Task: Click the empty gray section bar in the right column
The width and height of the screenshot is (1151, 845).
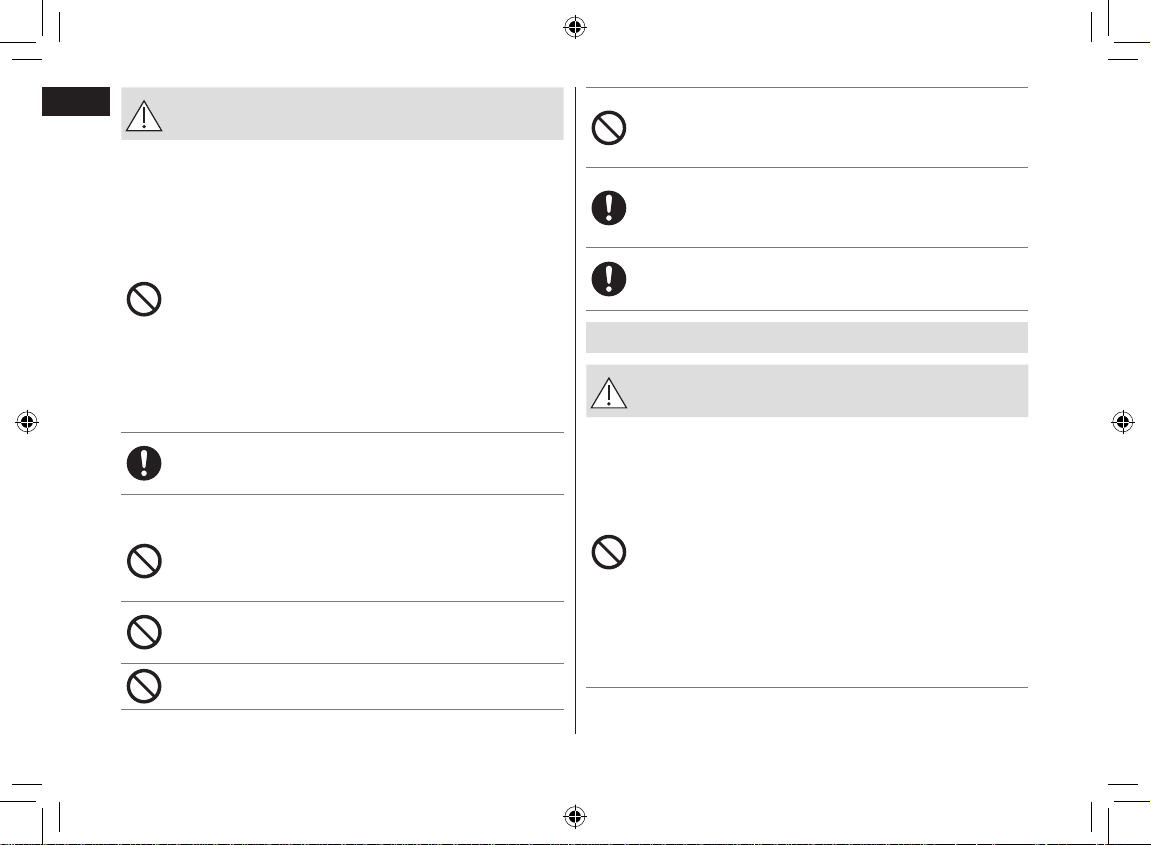Action: coord(807,338)
